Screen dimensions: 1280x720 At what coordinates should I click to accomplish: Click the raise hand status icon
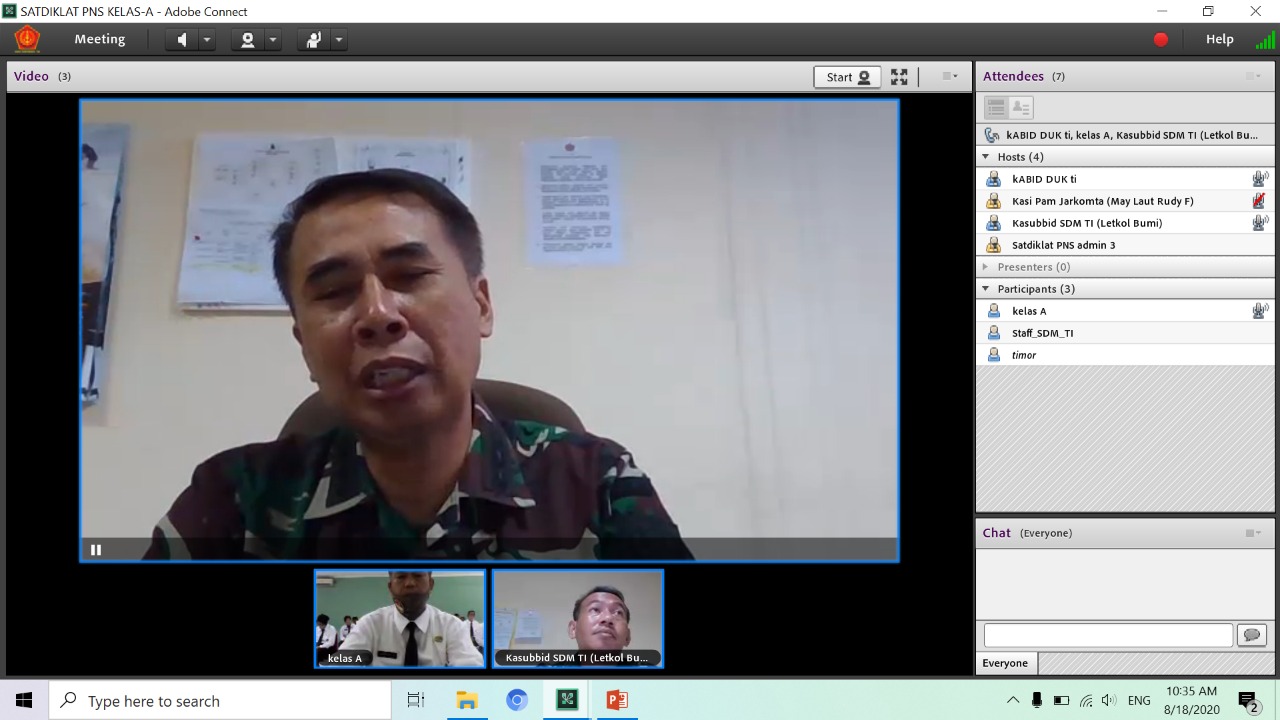point(313,40)
